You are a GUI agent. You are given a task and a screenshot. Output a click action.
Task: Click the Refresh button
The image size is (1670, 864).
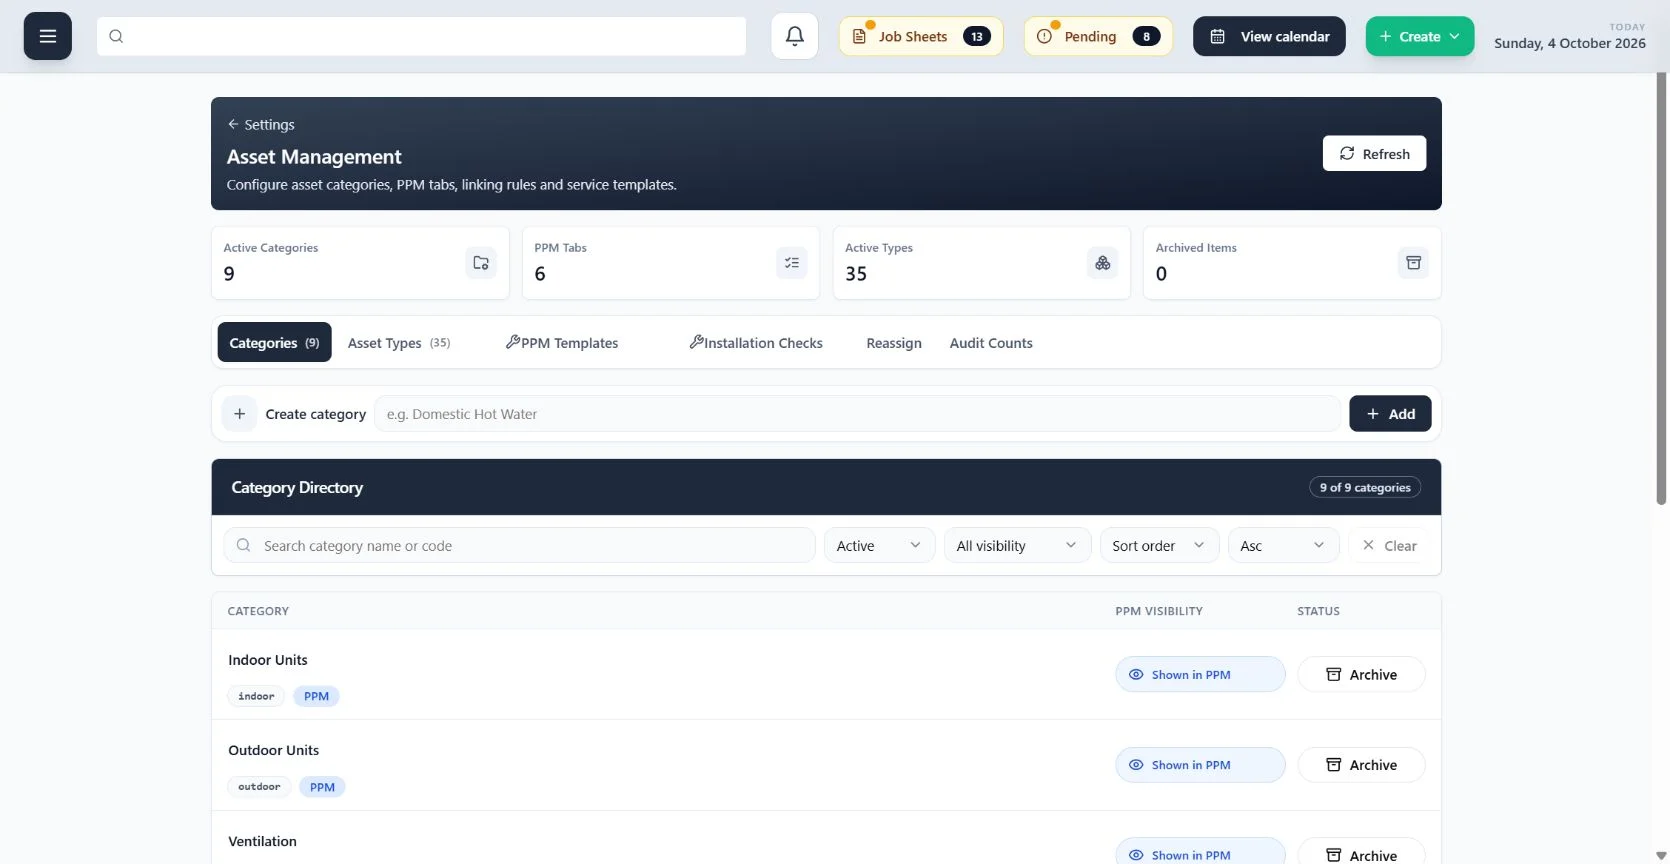click(1374, 153)
